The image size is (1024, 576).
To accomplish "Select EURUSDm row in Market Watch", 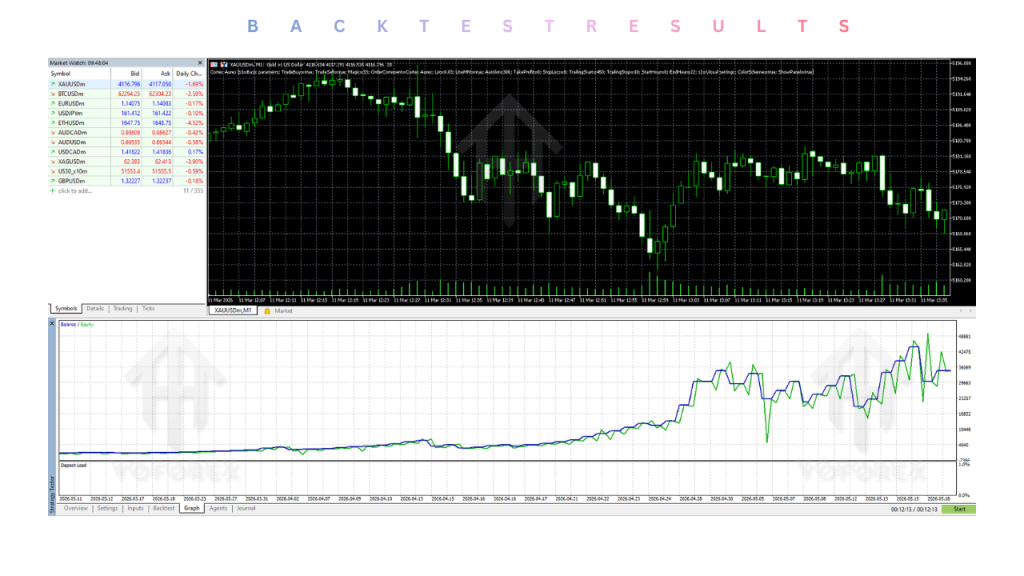I will pyautogui.click(x=126, y=104).
